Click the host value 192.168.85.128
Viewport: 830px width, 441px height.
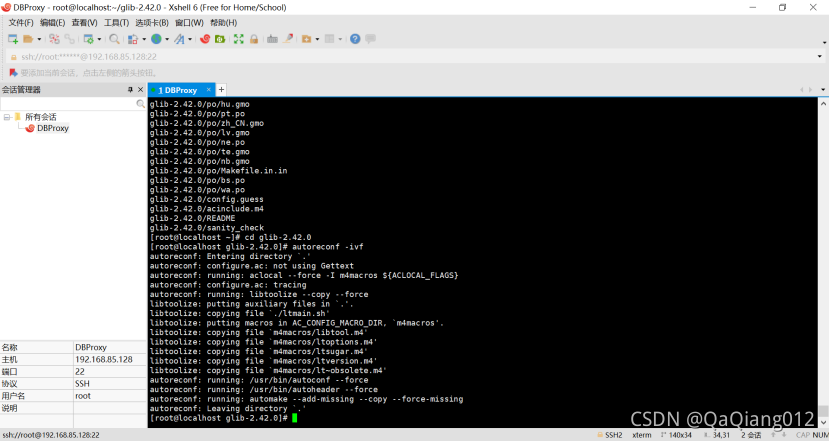[x=104, y=359]
